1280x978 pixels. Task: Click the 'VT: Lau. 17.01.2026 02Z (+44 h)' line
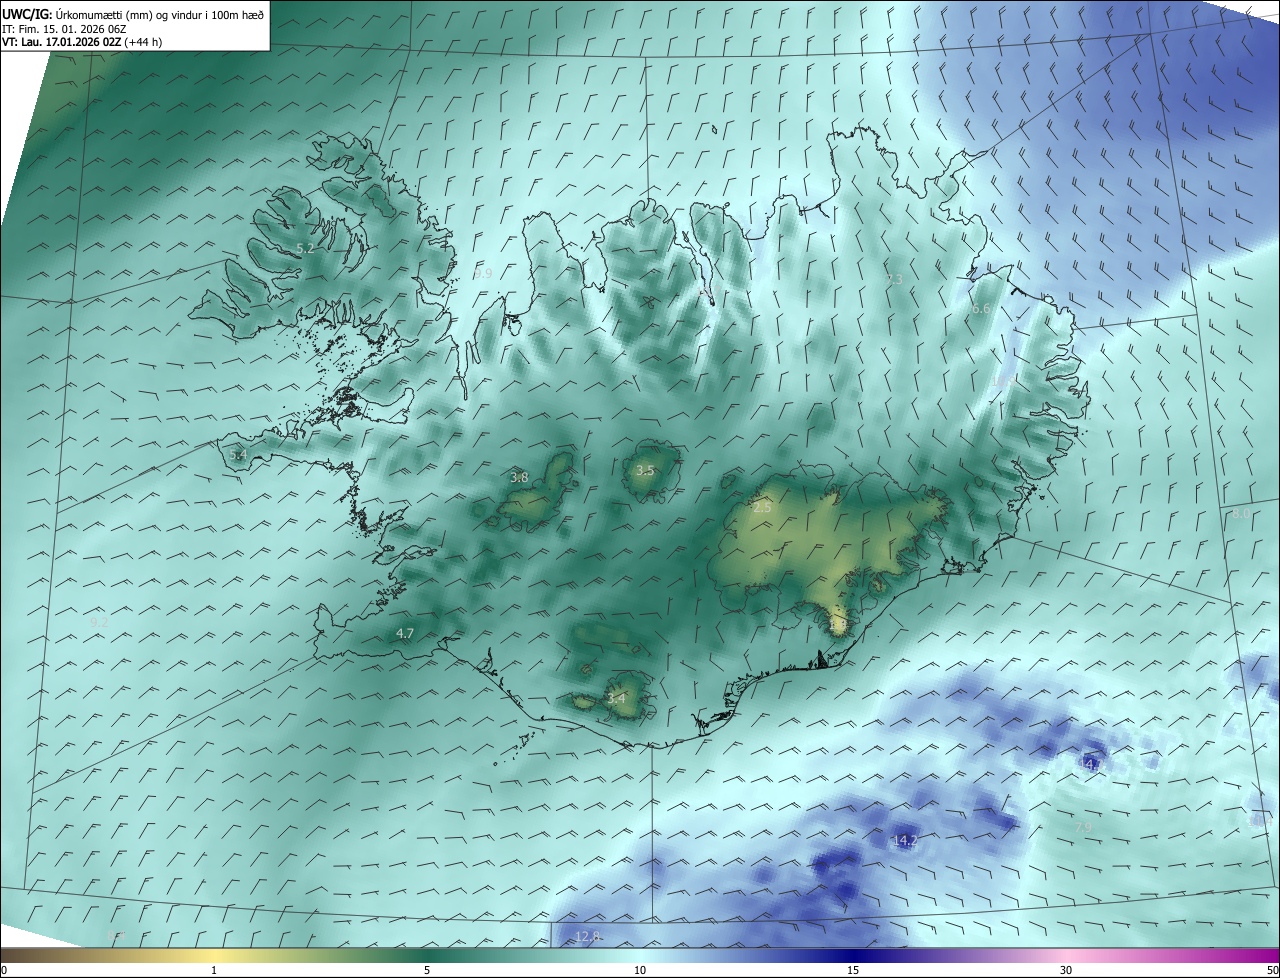pyautogui.click(x=82, y=42)
